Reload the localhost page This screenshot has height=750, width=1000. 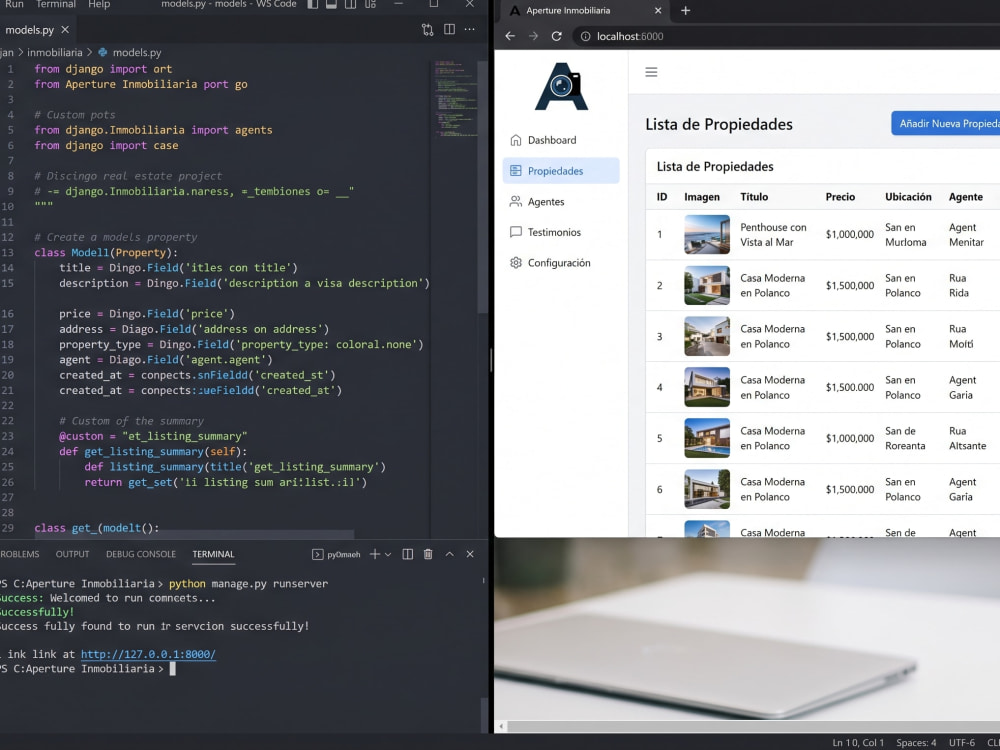[x=556, y=36]
